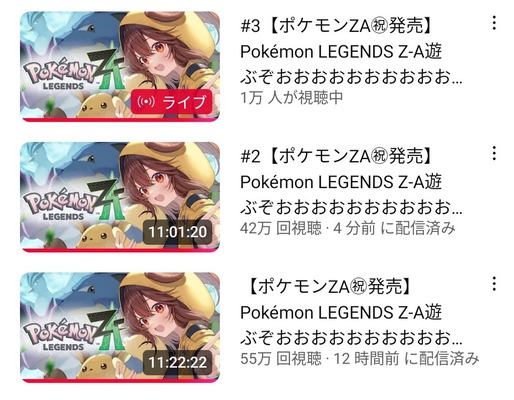Open the #2 video thumbnail
This screenshot has width=514, height=400.
120,197
